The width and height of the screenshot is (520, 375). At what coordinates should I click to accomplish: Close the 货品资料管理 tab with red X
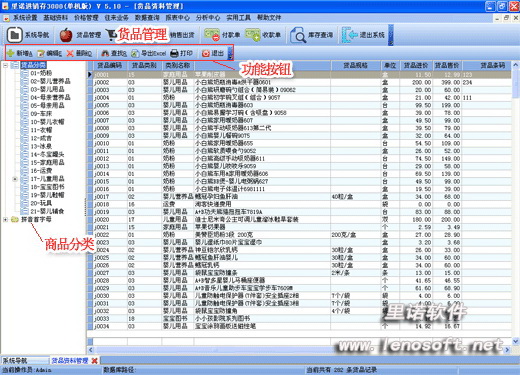click(95, 361)
